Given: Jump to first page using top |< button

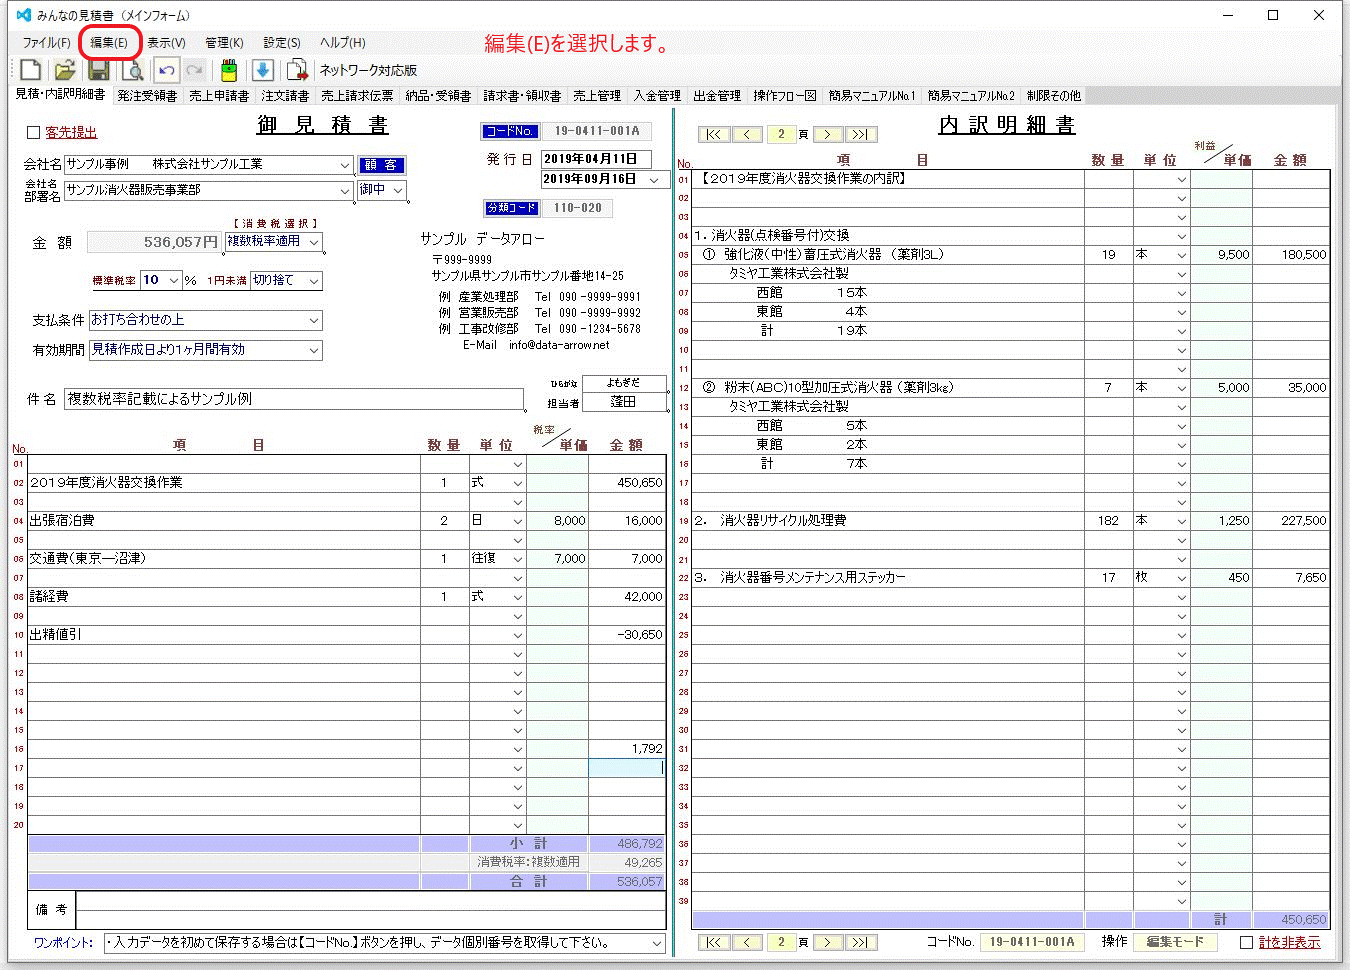Looking at the screenshot, I should click(713, 134).
